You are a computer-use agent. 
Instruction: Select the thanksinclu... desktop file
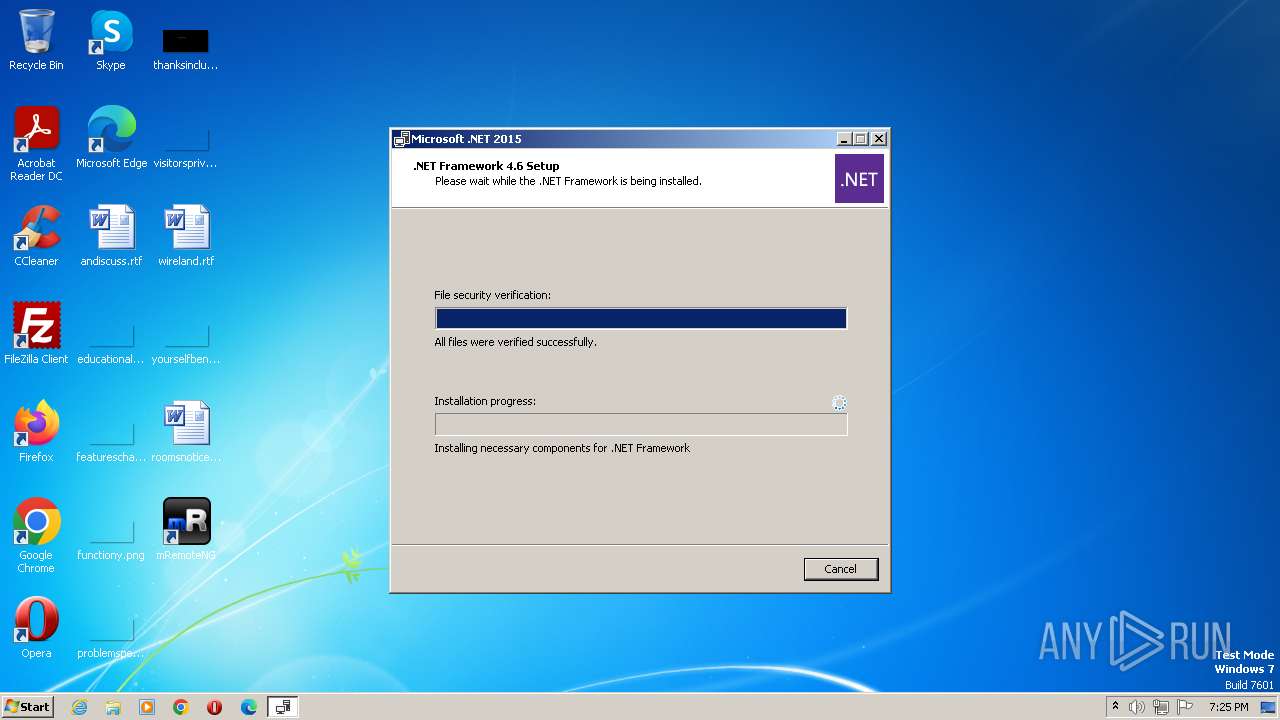click(185, 47)
